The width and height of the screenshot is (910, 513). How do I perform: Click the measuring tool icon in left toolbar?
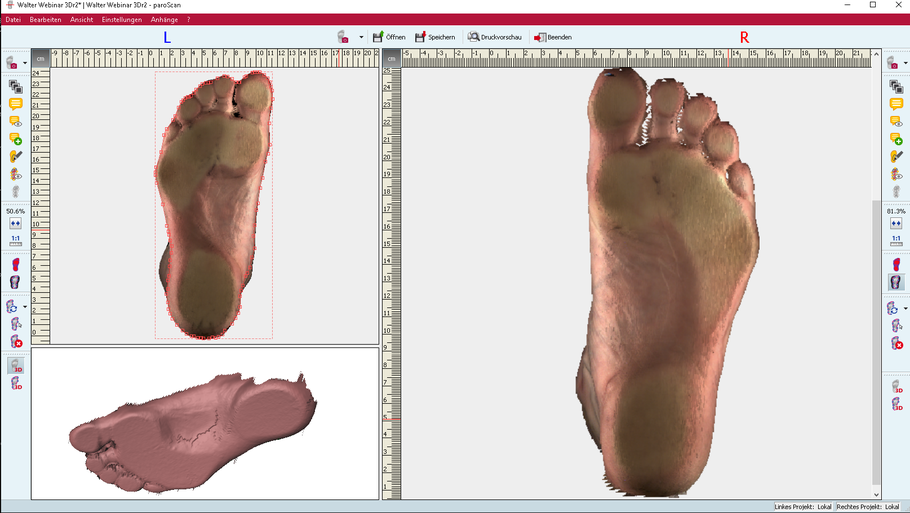click(x=15, y=156)
